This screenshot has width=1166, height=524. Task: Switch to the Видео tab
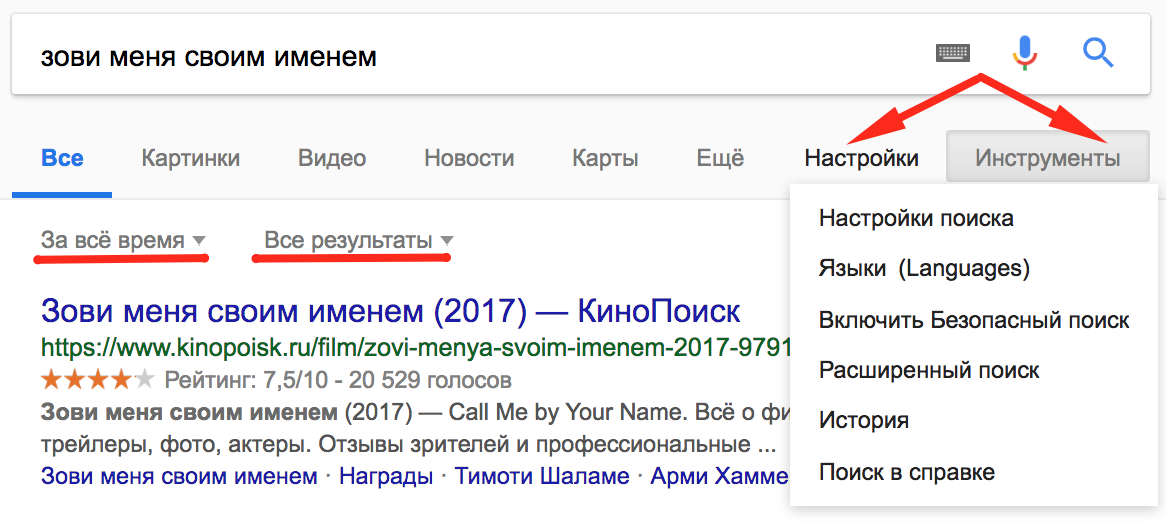332,158
